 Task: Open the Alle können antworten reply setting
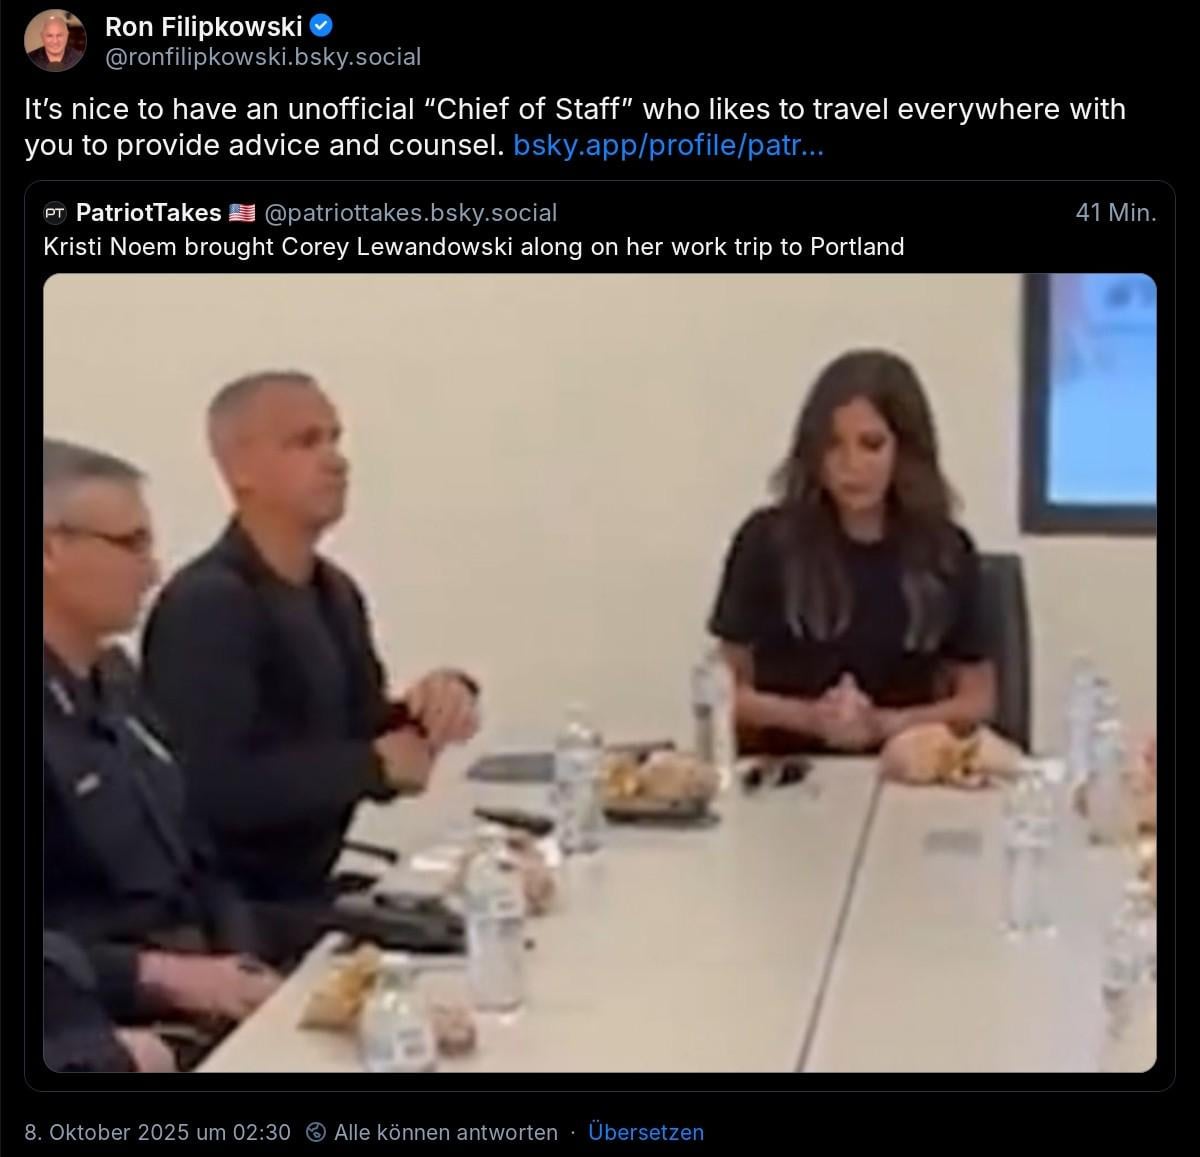pyautogui.click(x=446, y=1132)
